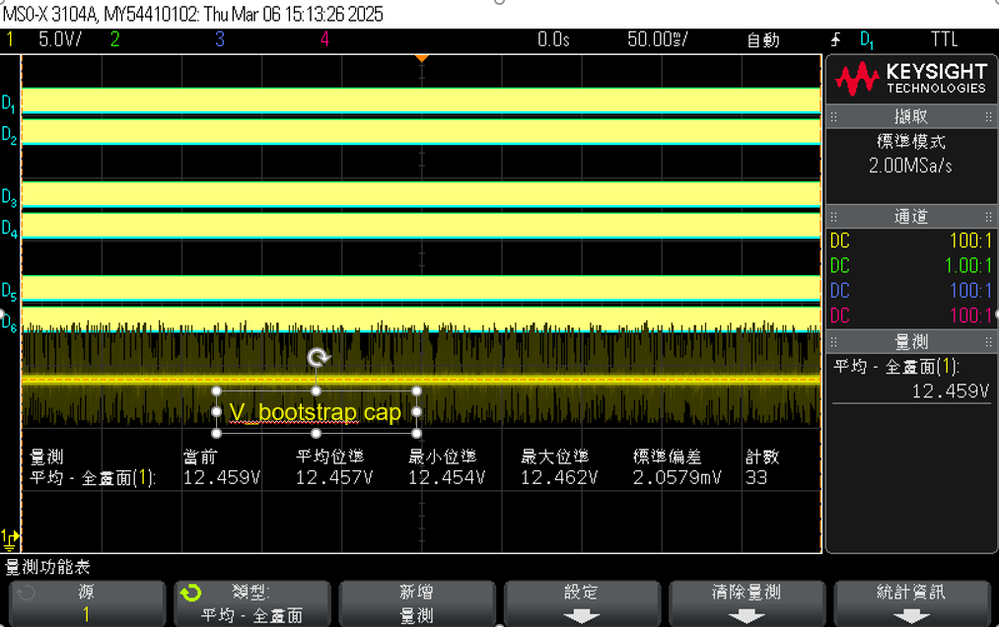Toggle channel 4 display on or off
Image resolution: width=999 pixels, height=627 pixels.
323,40
